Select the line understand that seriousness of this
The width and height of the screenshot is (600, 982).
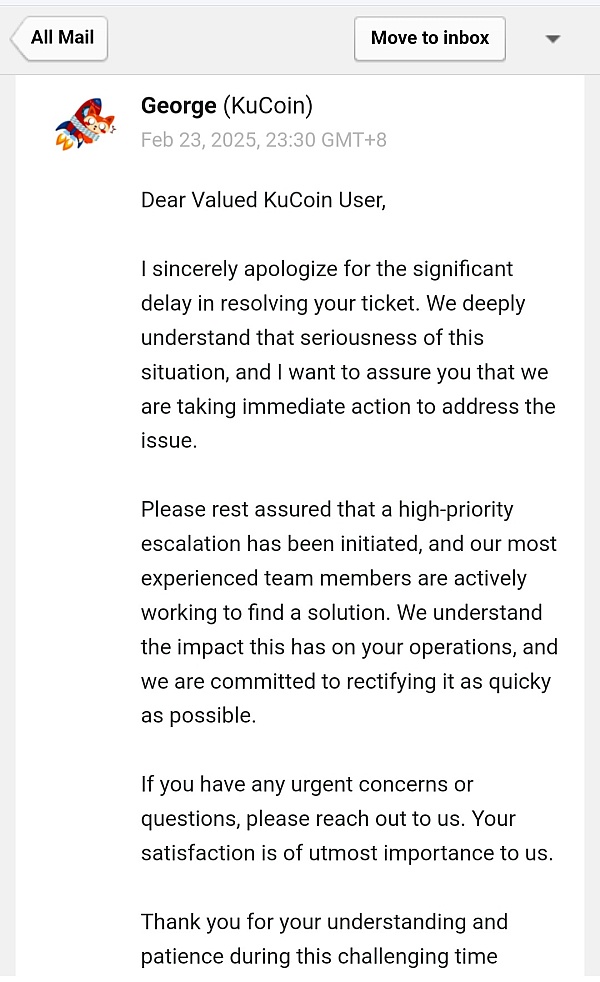point(313,338)
